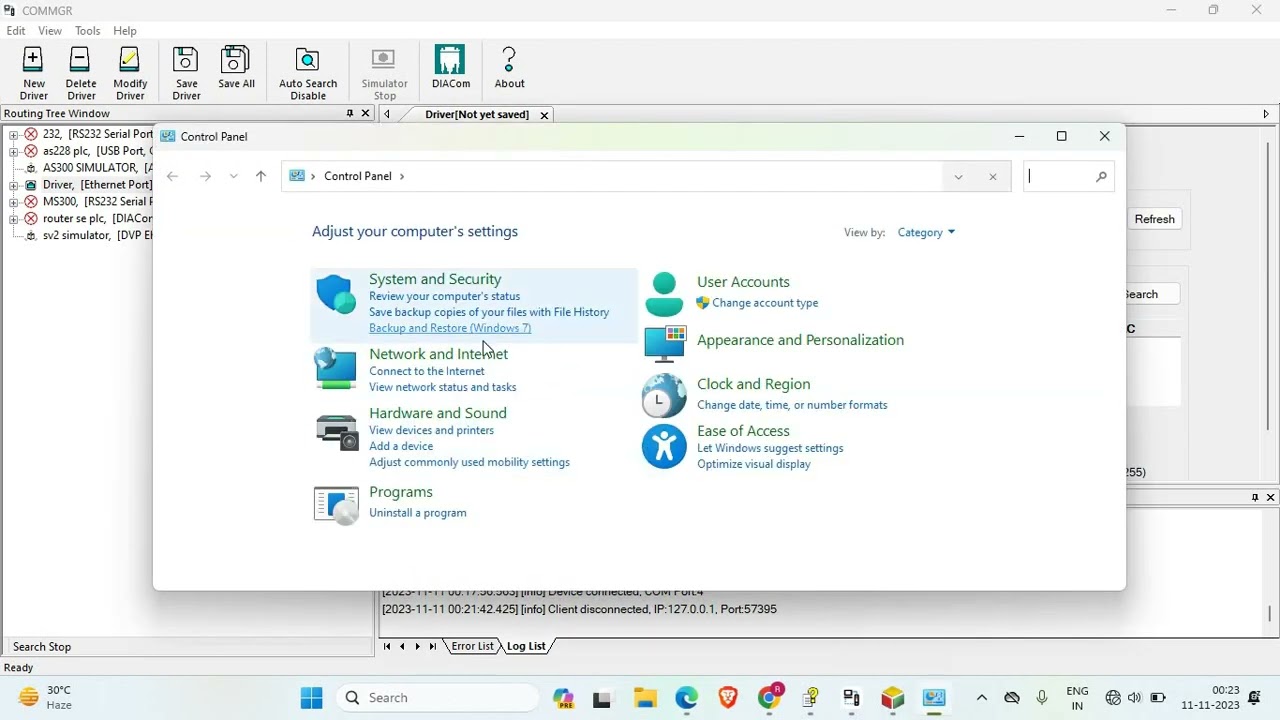Click the Delete Driver toolbar icon
1280x720 pixels.
(81, 72)
